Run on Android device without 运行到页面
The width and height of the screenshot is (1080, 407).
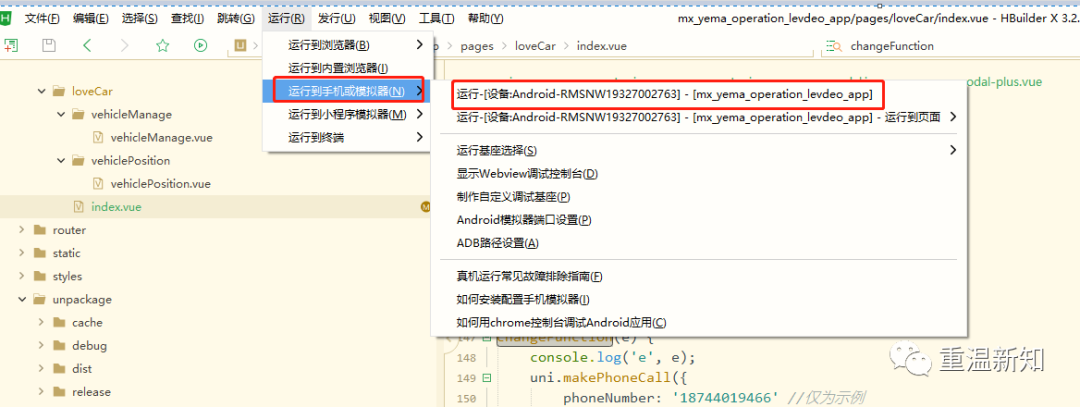click(665, 94)
